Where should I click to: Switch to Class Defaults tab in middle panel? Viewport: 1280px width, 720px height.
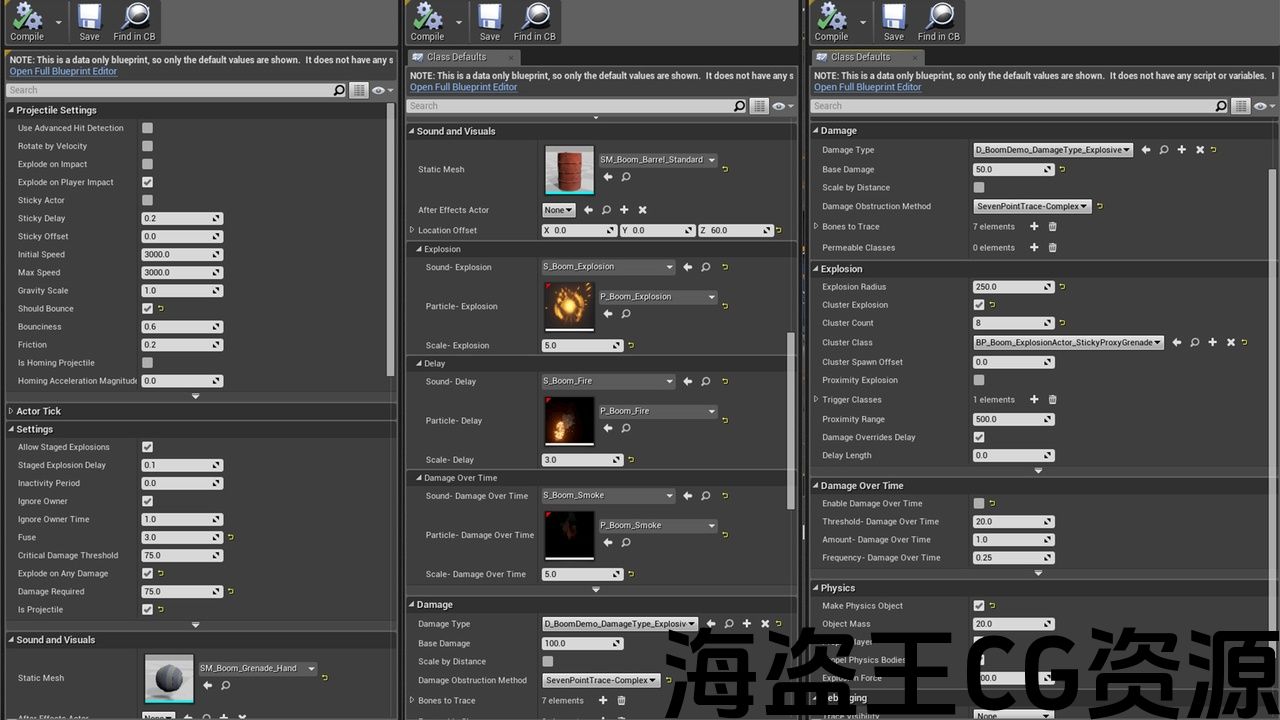tap(455, 57)
